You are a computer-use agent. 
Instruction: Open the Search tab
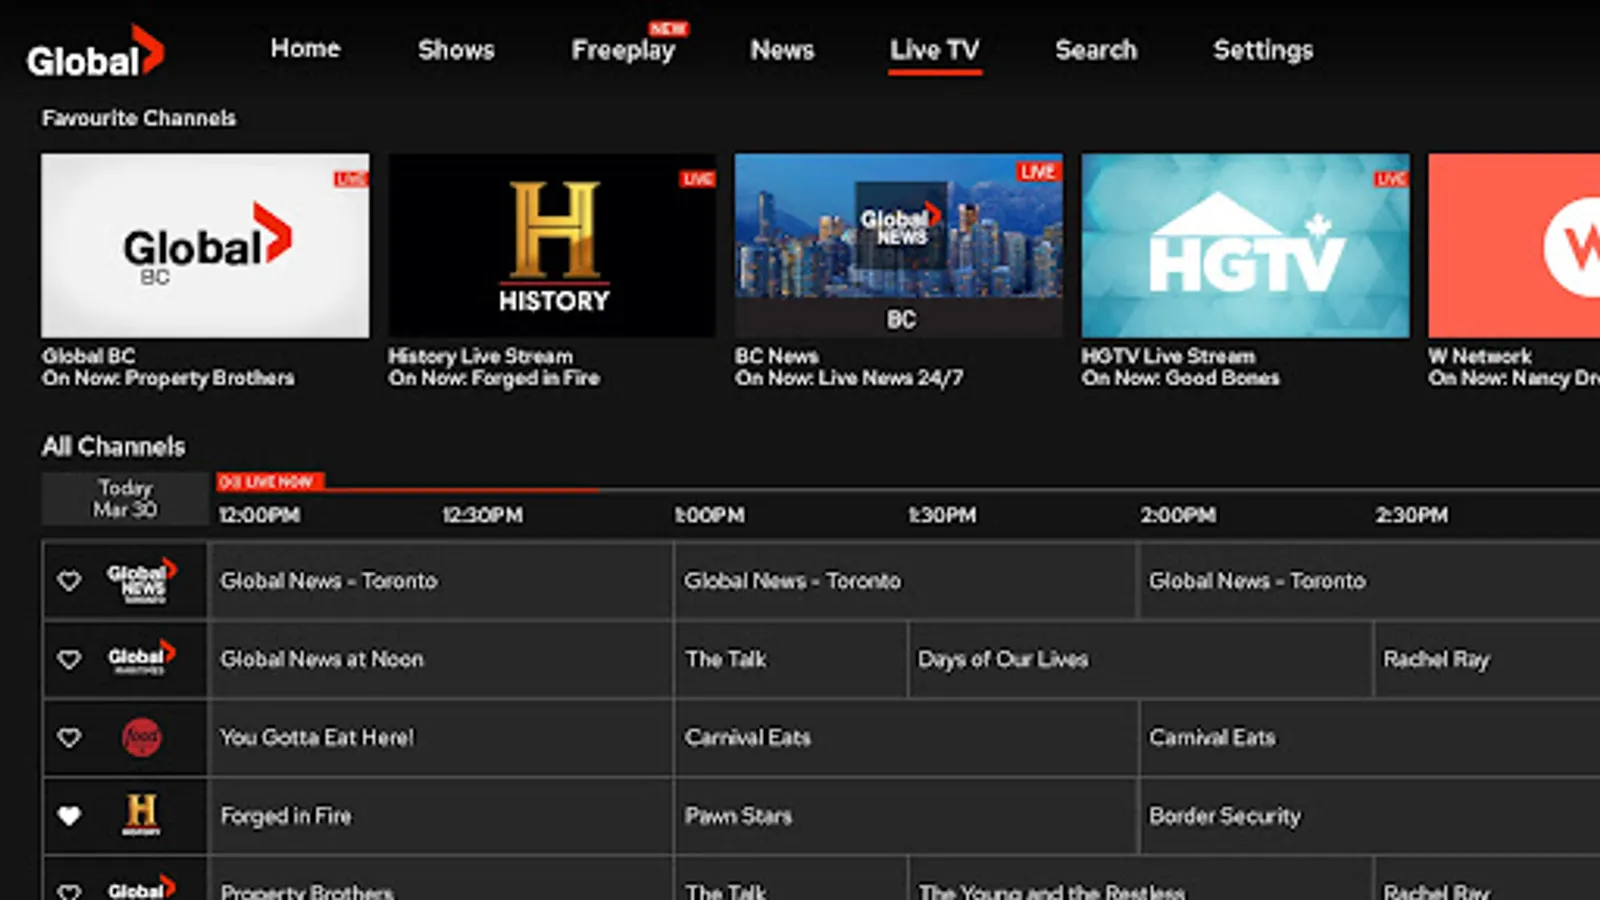click(1096, 50)
